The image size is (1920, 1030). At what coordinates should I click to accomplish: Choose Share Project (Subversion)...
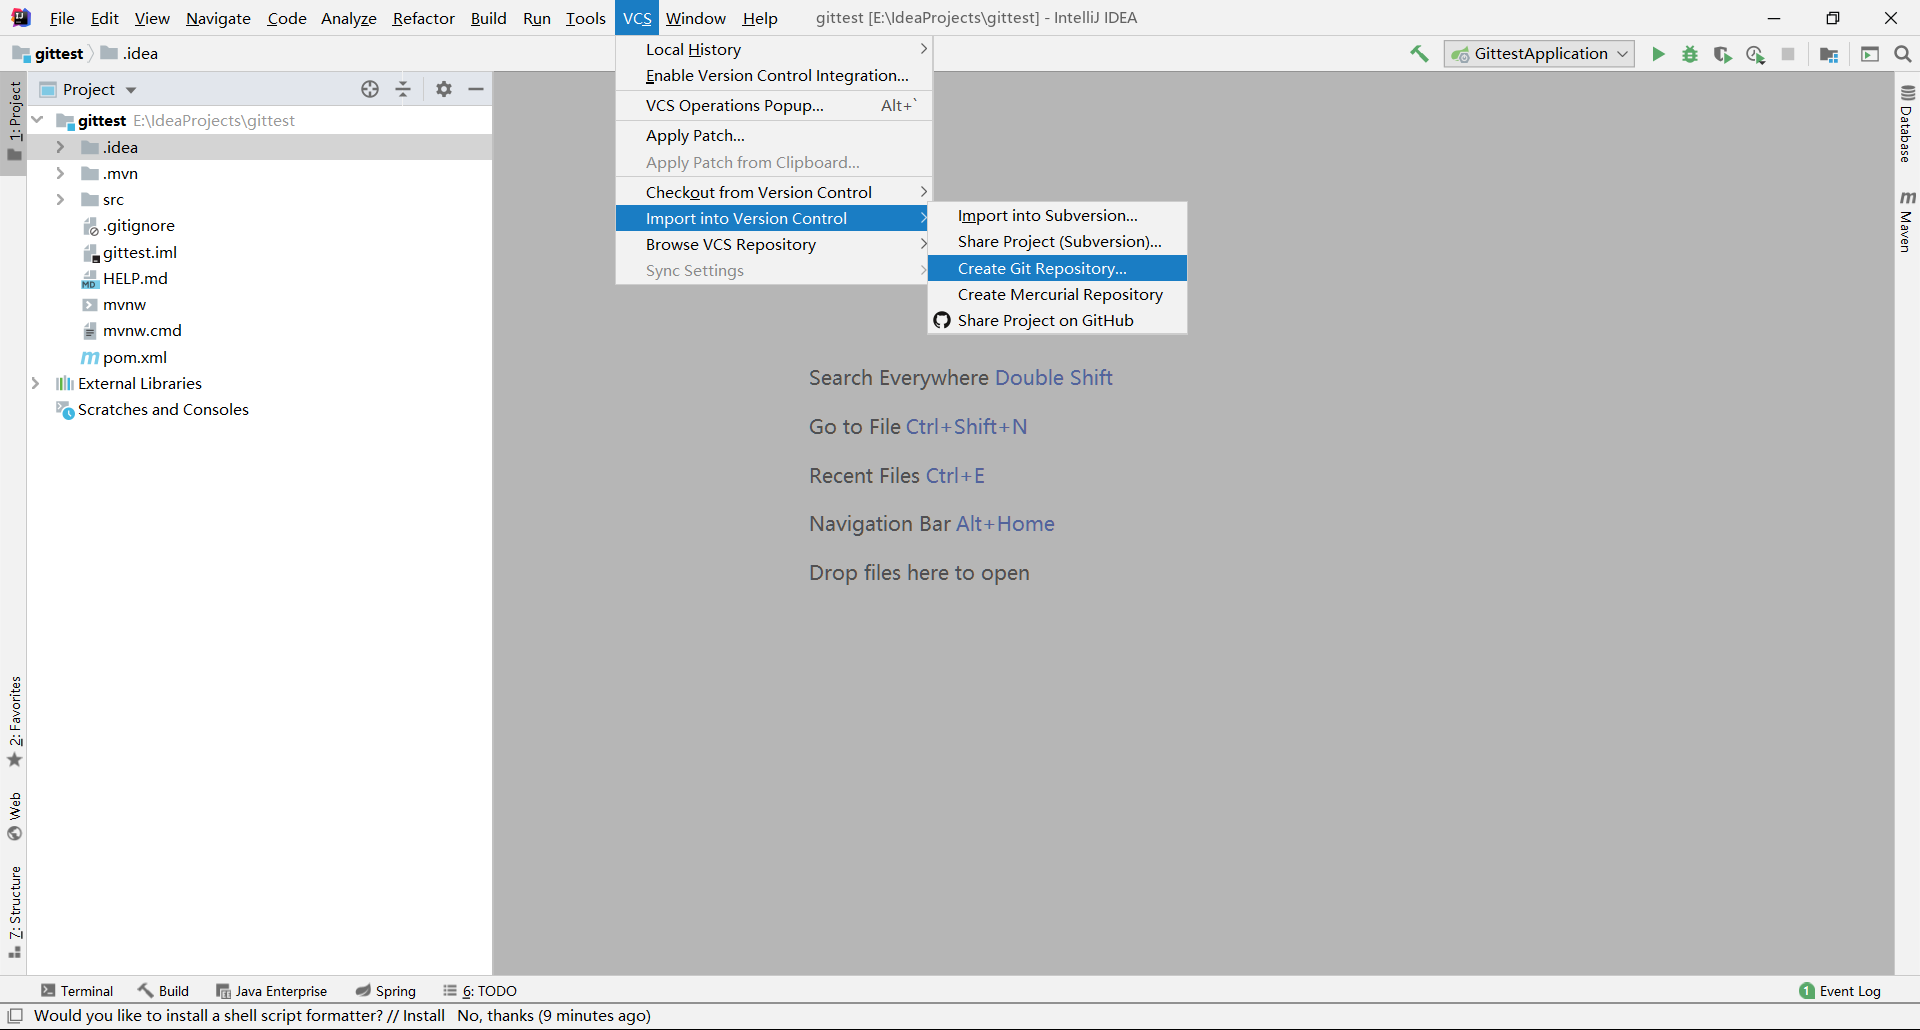pos(1057,241)
